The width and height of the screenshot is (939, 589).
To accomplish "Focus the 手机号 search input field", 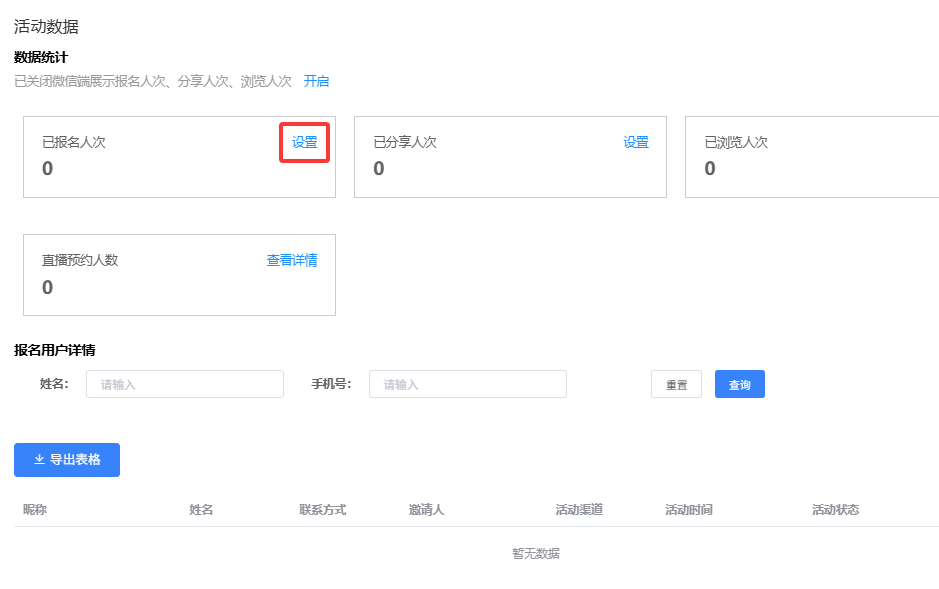I will coord(467,384).
